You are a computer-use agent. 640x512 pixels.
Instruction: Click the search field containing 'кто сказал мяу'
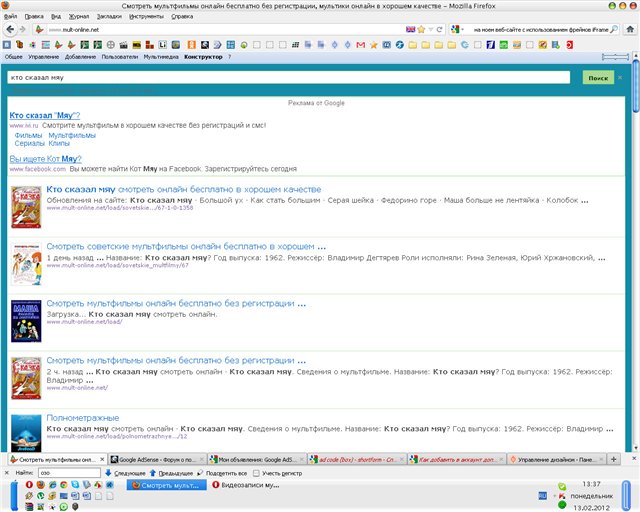(x=290, y=77)
